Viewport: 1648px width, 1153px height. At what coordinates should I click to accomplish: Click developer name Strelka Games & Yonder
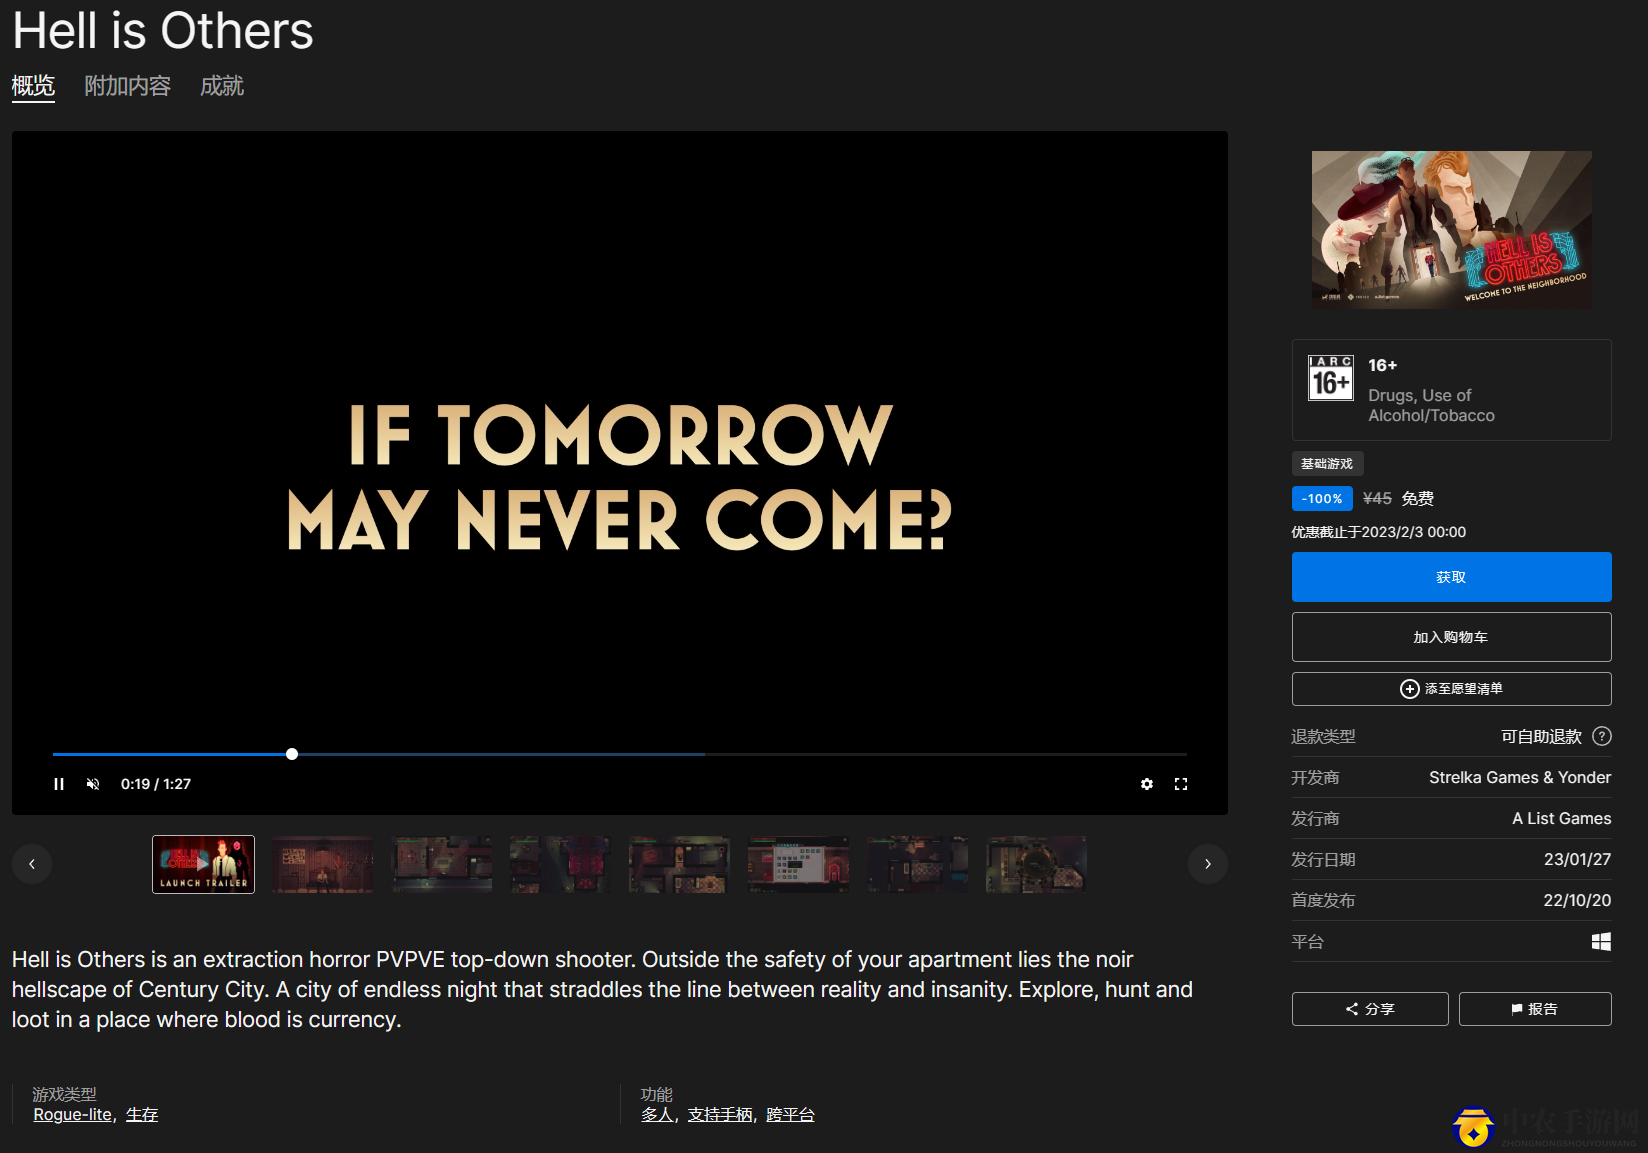tap(1520, 778)
